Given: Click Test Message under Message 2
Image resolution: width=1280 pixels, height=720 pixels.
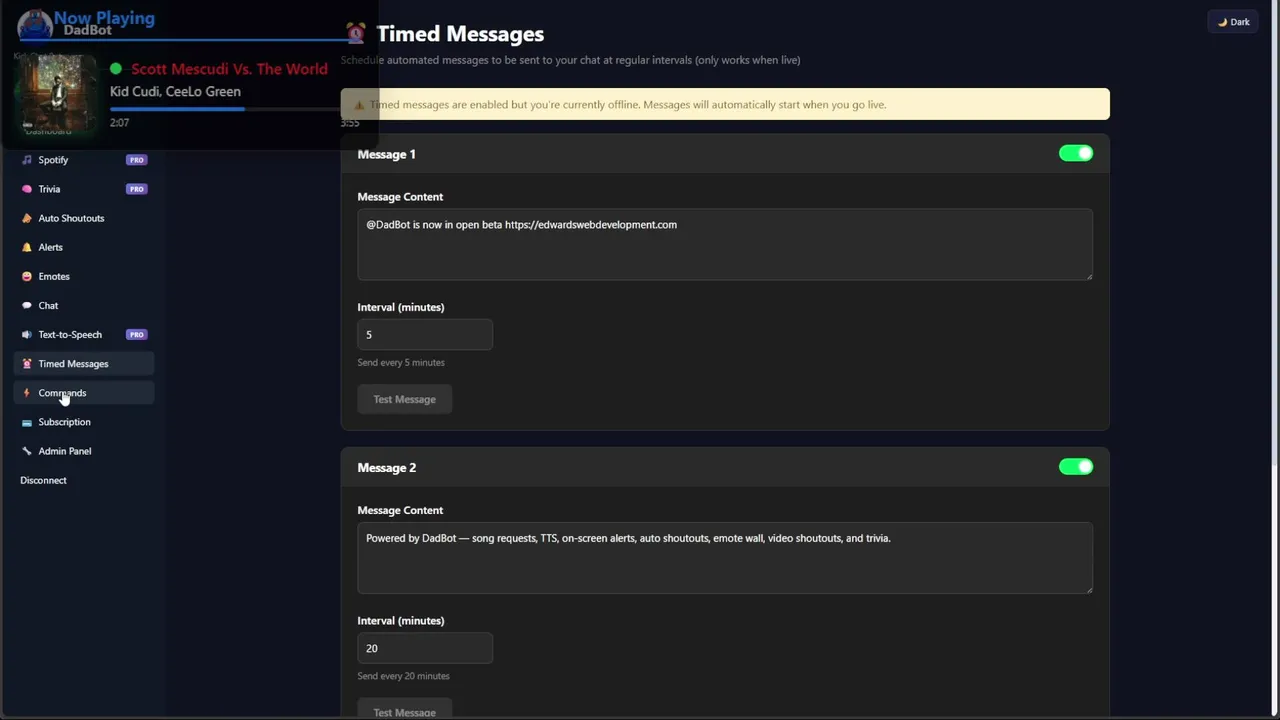Looking at the screenshot, I should pos(404,710).
